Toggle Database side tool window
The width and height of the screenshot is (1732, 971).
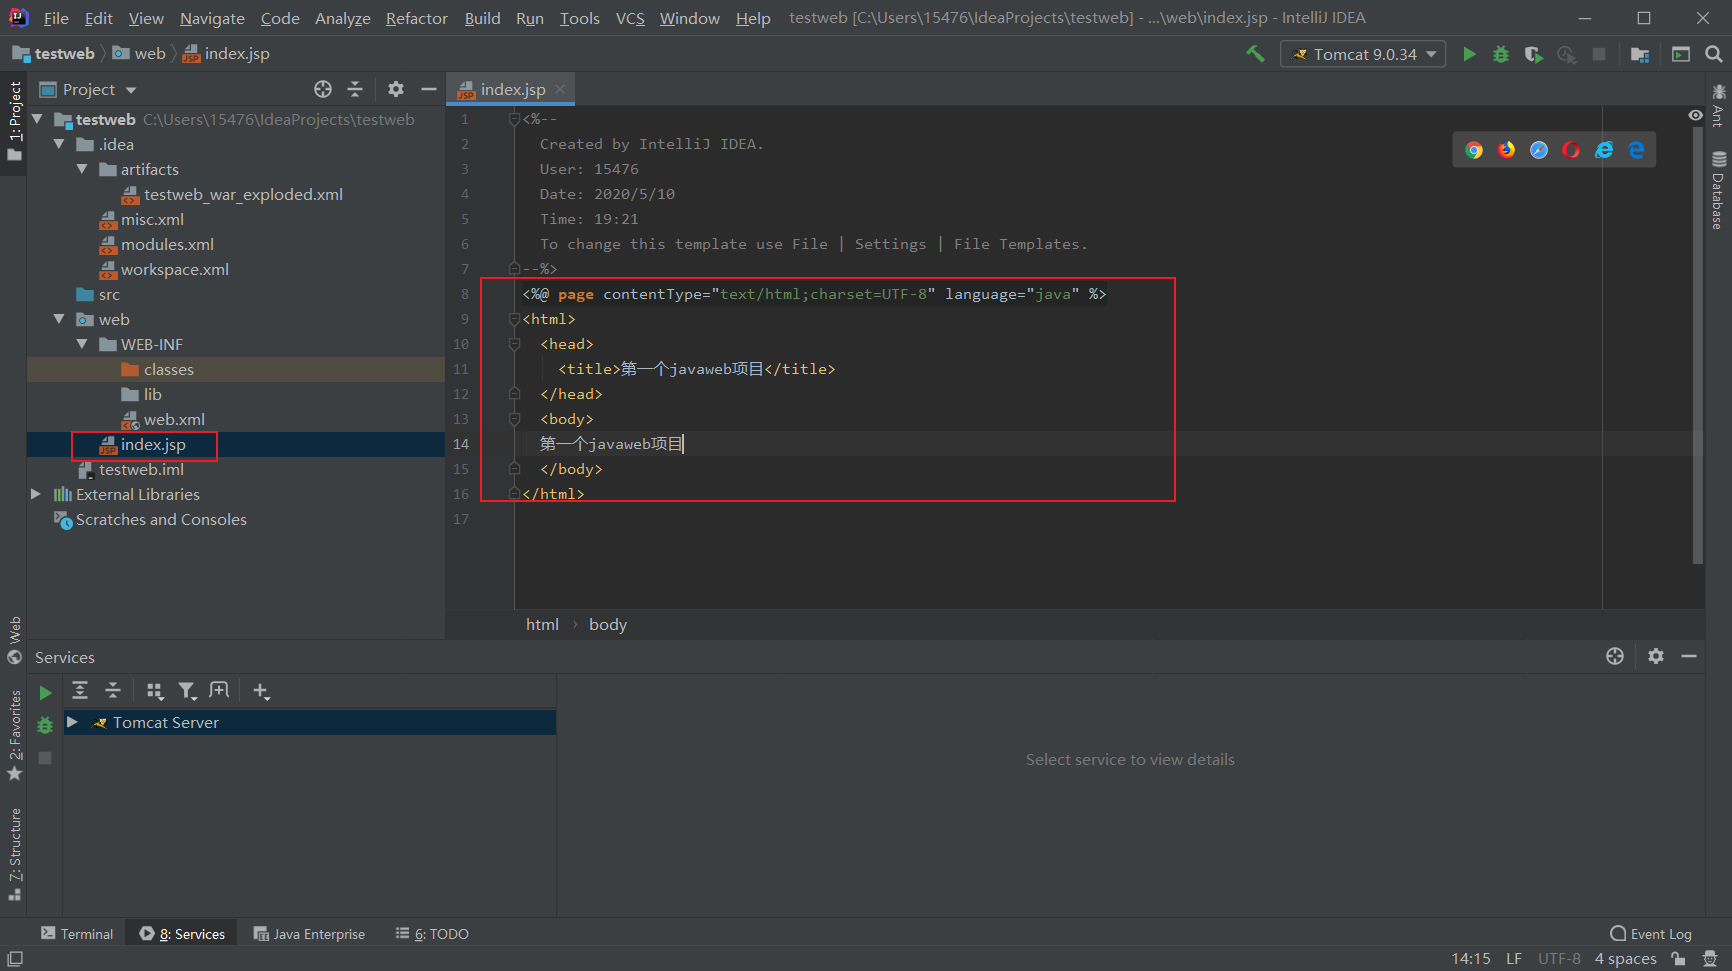(x=1718, y=191)
